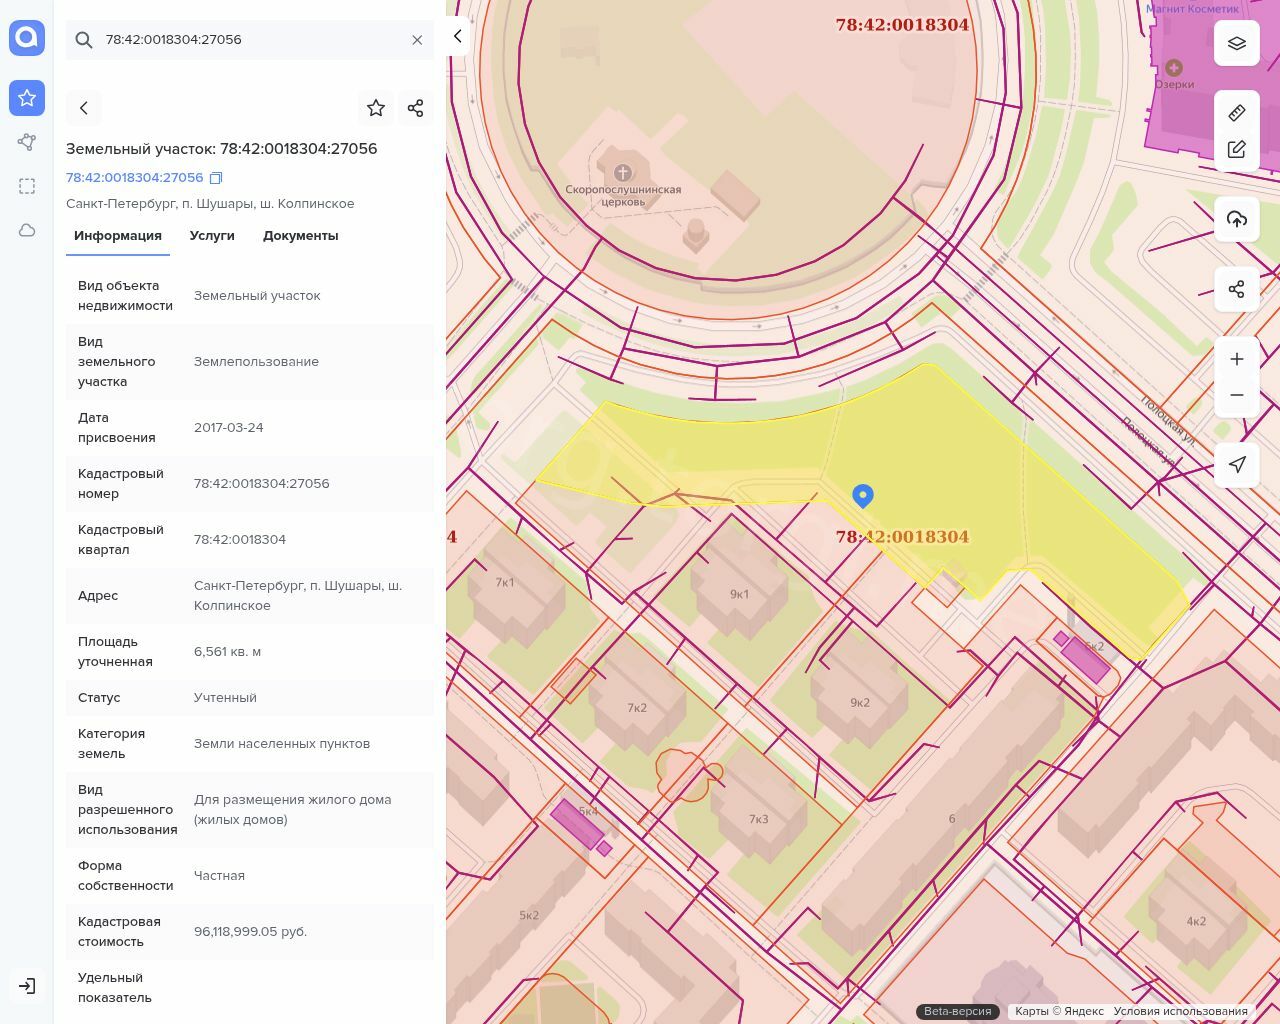The height and width of the screenshot is (1024, 1280).
Task: Switch to the Услуги tab
Action: pyautogui.click(x=212, y=236)
